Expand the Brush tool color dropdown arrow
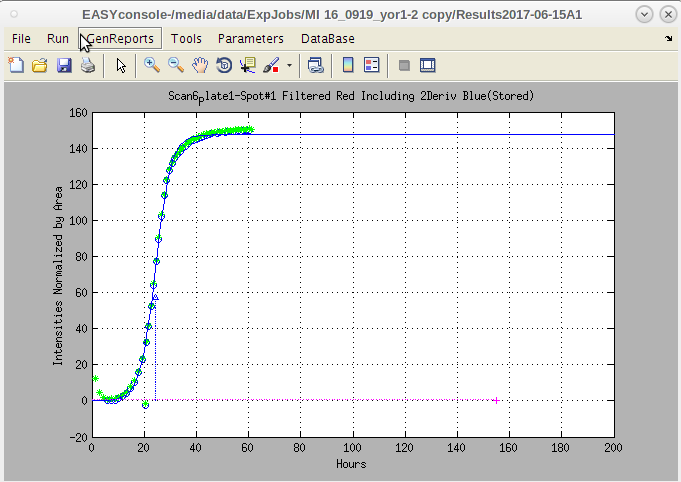This screenshot has width=681, height=482. pos(289,65)
